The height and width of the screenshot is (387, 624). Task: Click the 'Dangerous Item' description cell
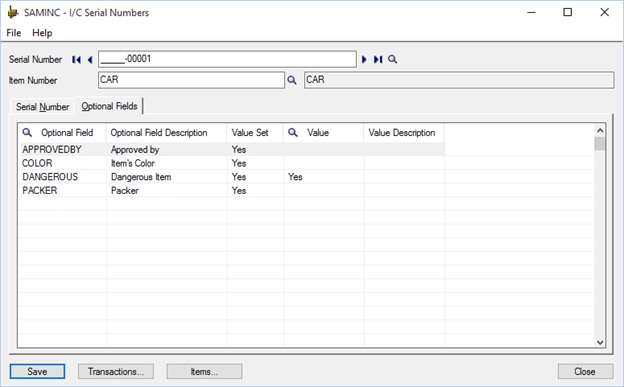[x=167, y=177]
